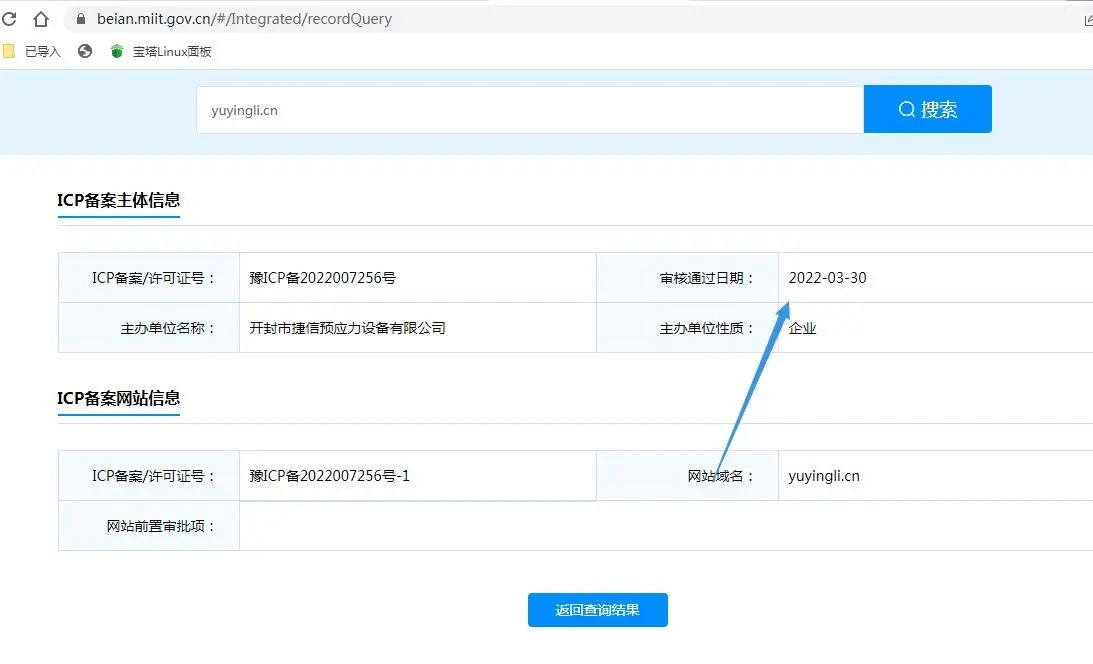Click the 审核通过日期 label cell
The width and height of the screenshot is (1093, 664).
point(687,277)
